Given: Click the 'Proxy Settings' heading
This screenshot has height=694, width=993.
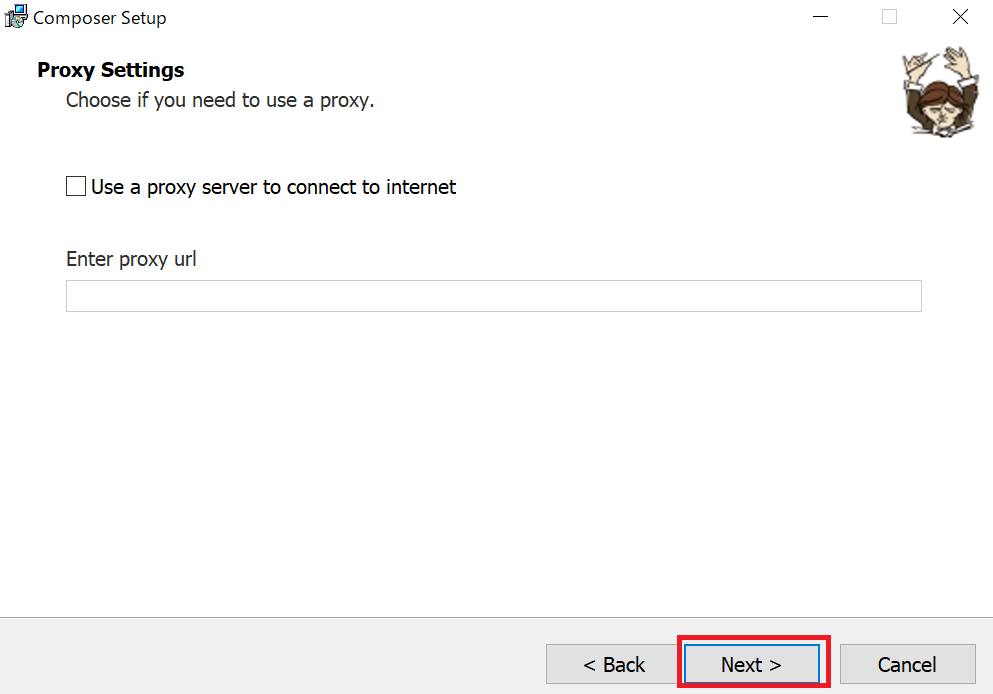Looking at the screenshot, I should tap(111, 70).
